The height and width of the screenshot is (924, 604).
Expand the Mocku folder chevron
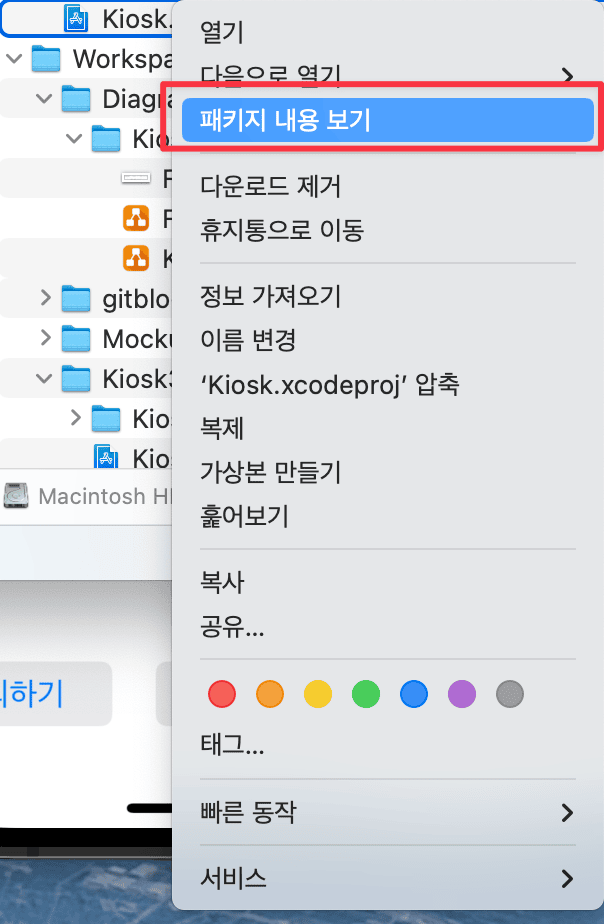(x=46, y=338)
